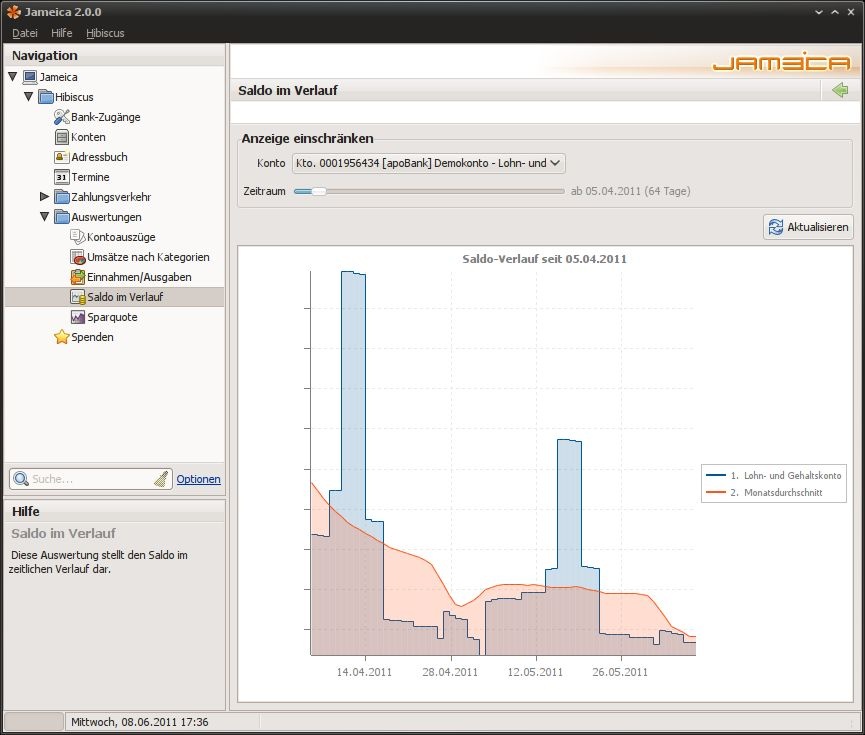Image resolution: width=865 pixels, height=735 pixels.
Task: Clear search with the broom icon
Action: [x=161, y=479]
